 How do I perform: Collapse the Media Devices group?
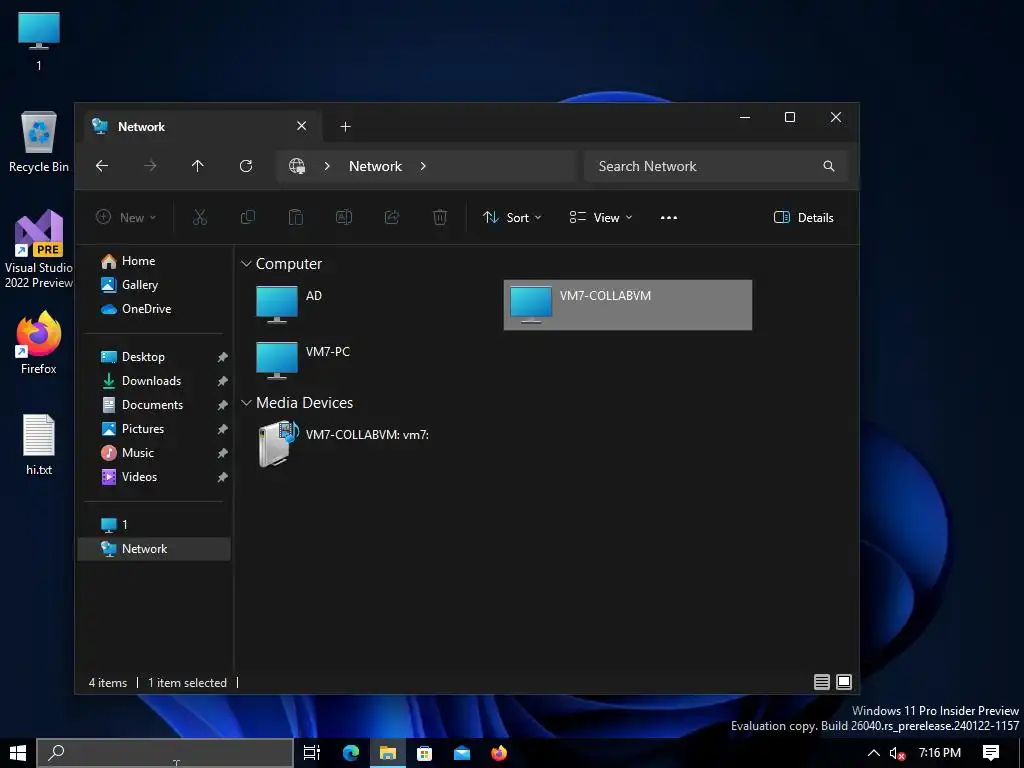coord(246,403)
